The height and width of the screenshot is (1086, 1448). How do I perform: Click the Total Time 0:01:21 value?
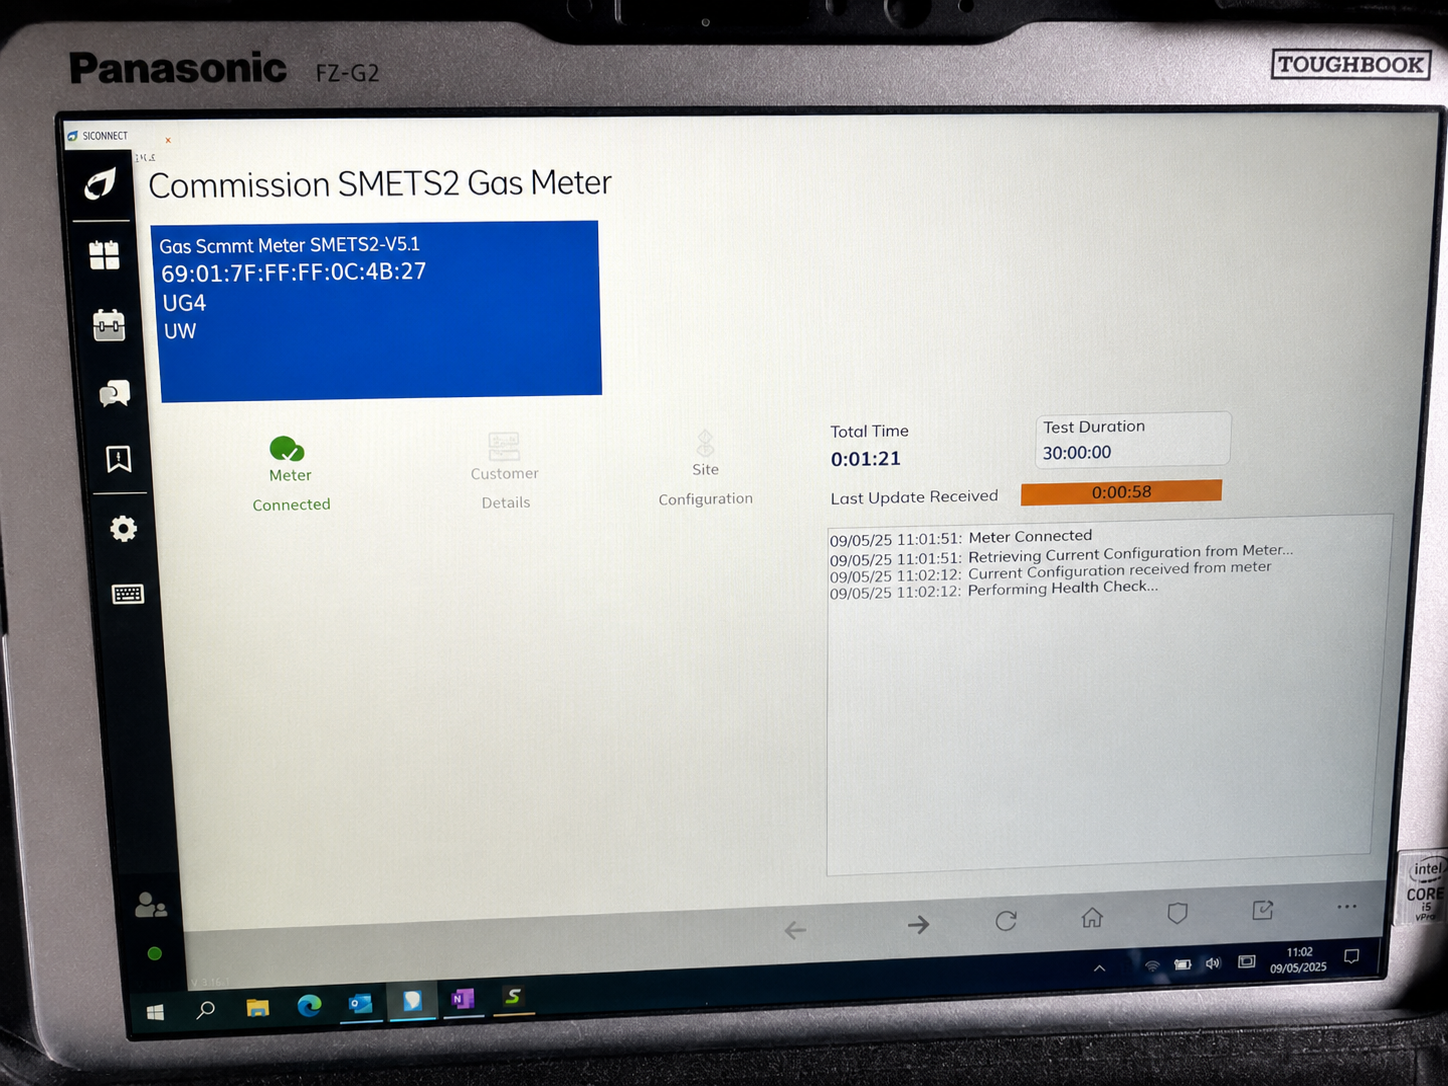(866, 459)
